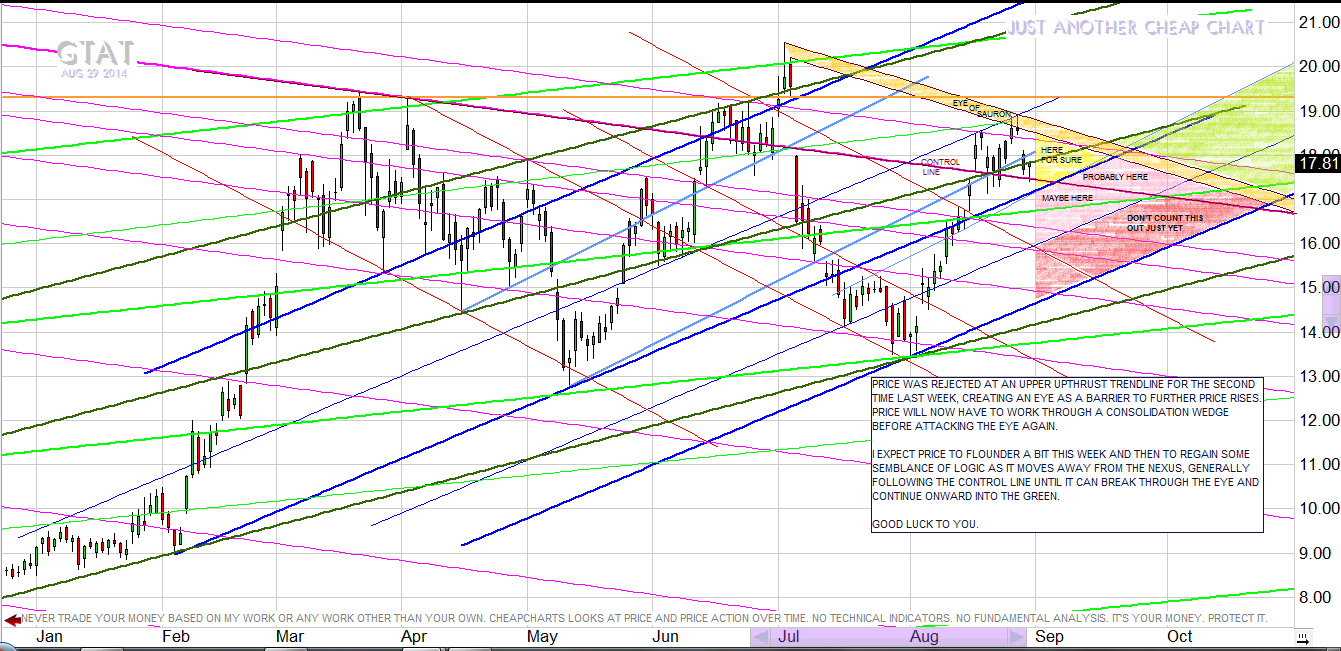The height and width of the screenshot is (651, 1341).
Task: Select the Control Line label
Action: (939, 166)
